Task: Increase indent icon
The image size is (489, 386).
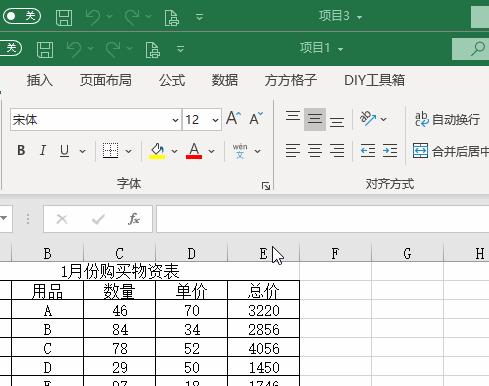Action: (x=390, y=151)
